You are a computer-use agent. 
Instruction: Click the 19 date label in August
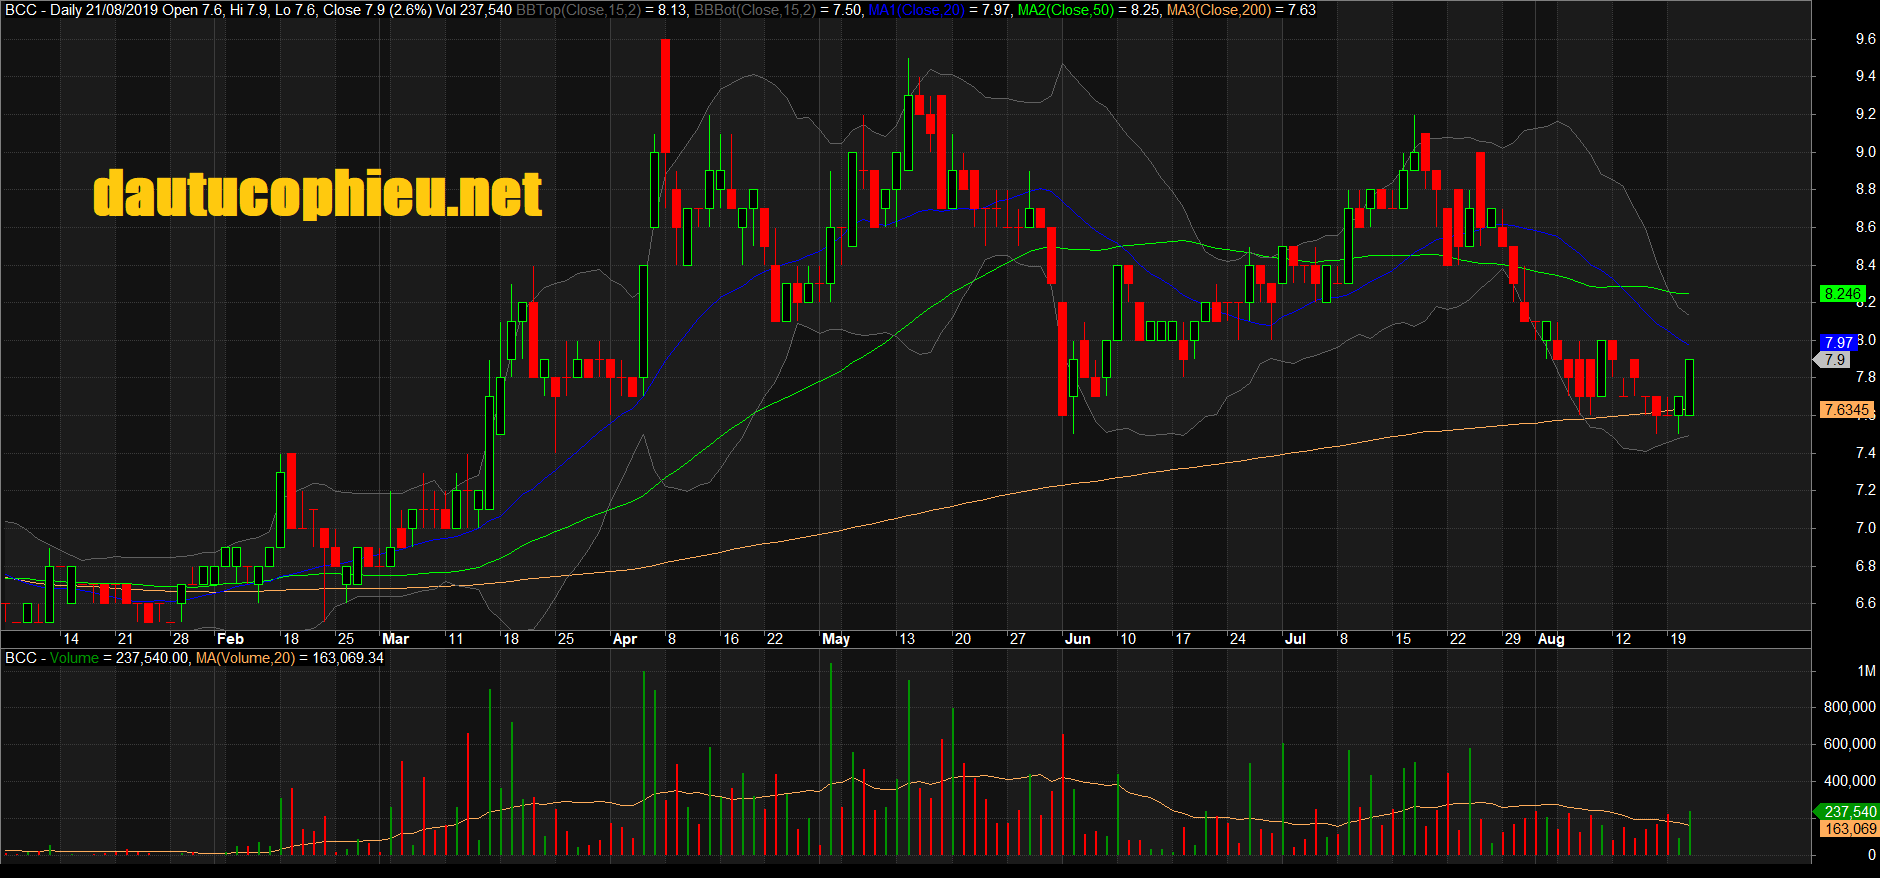tap(1678, 639)
